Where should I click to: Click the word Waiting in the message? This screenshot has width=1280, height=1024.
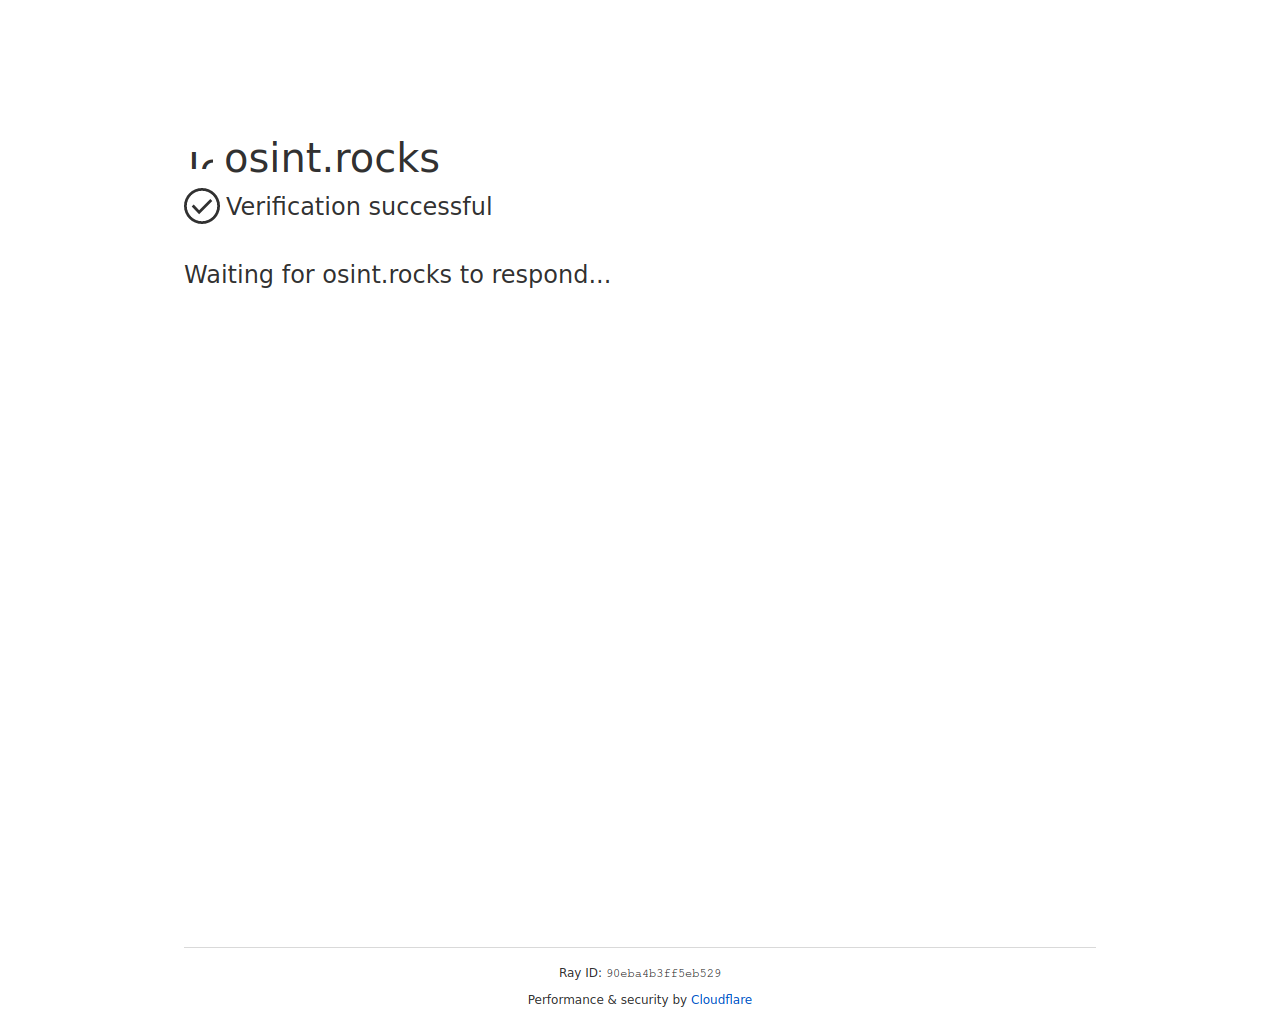tap(229, 275)
